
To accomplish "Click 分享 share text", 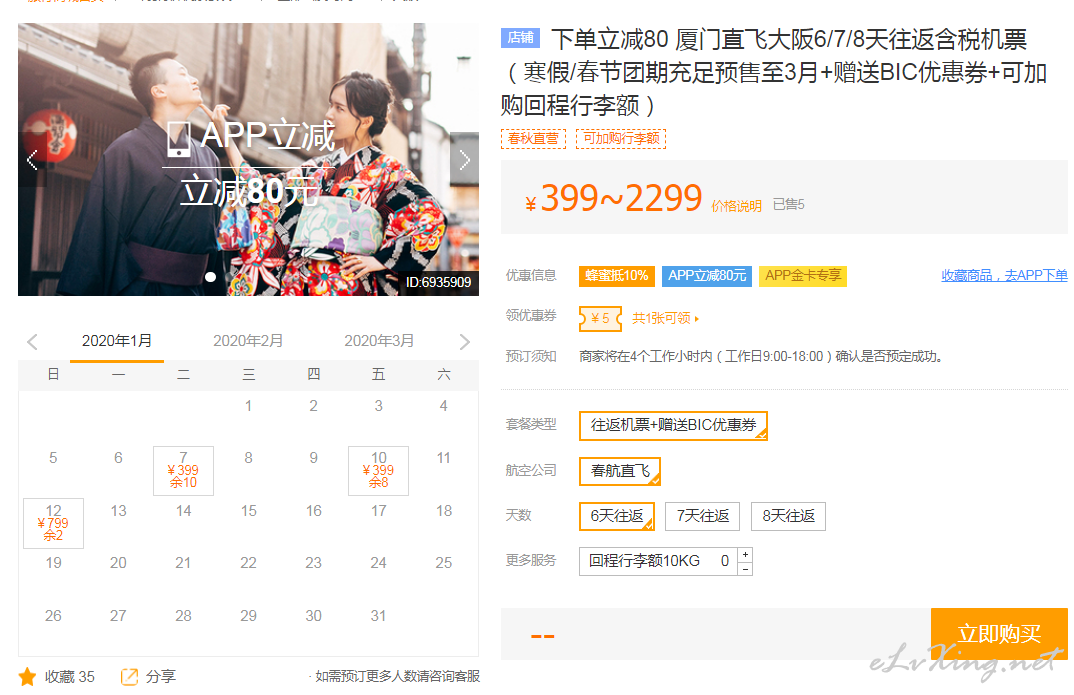I will click(x=161, y=677).
